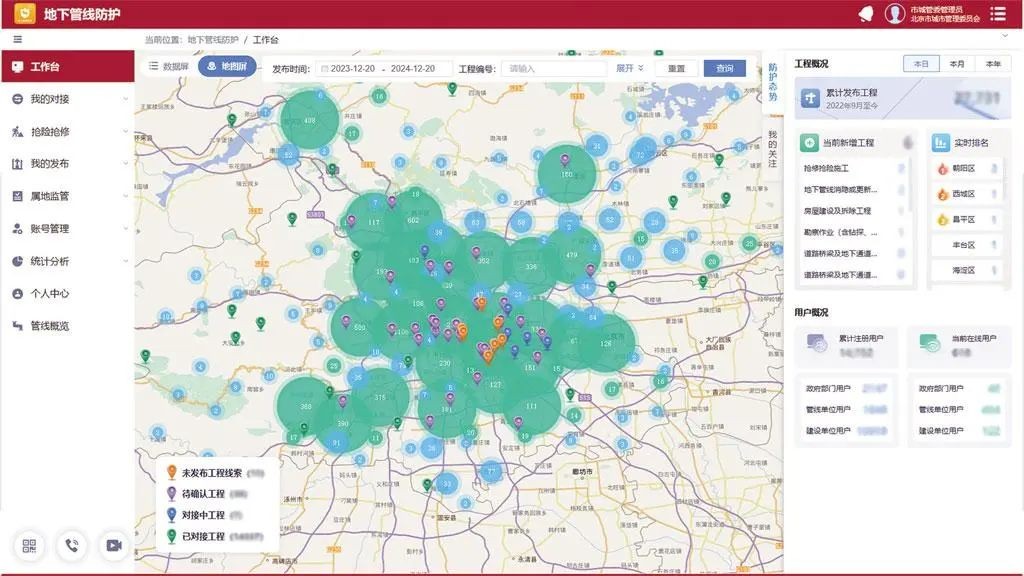1024x576 pixels.
Task: Select the 本月 time range option
Action: coord(957,63)
